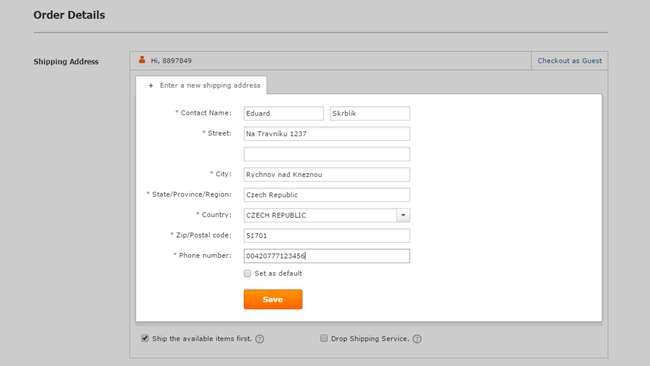Click the first name field with Eduard

tap(284, 113)
